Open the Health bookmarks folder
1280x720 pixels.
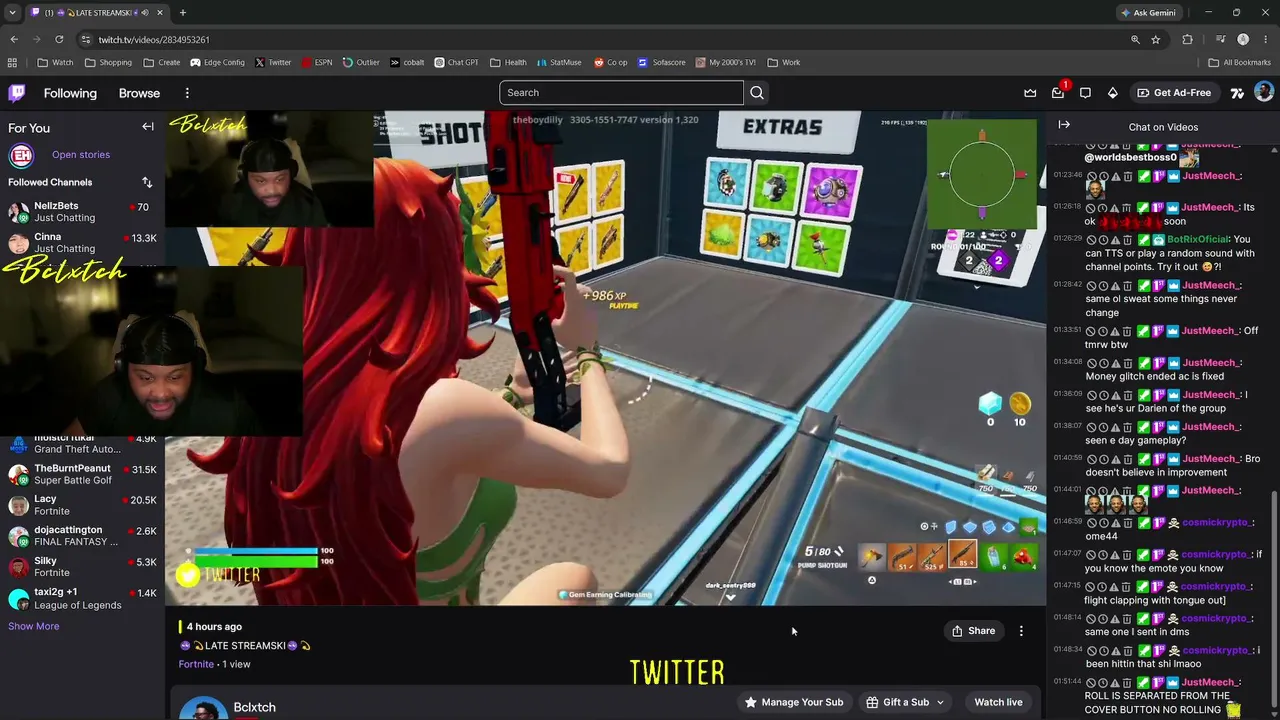[508, 62]
